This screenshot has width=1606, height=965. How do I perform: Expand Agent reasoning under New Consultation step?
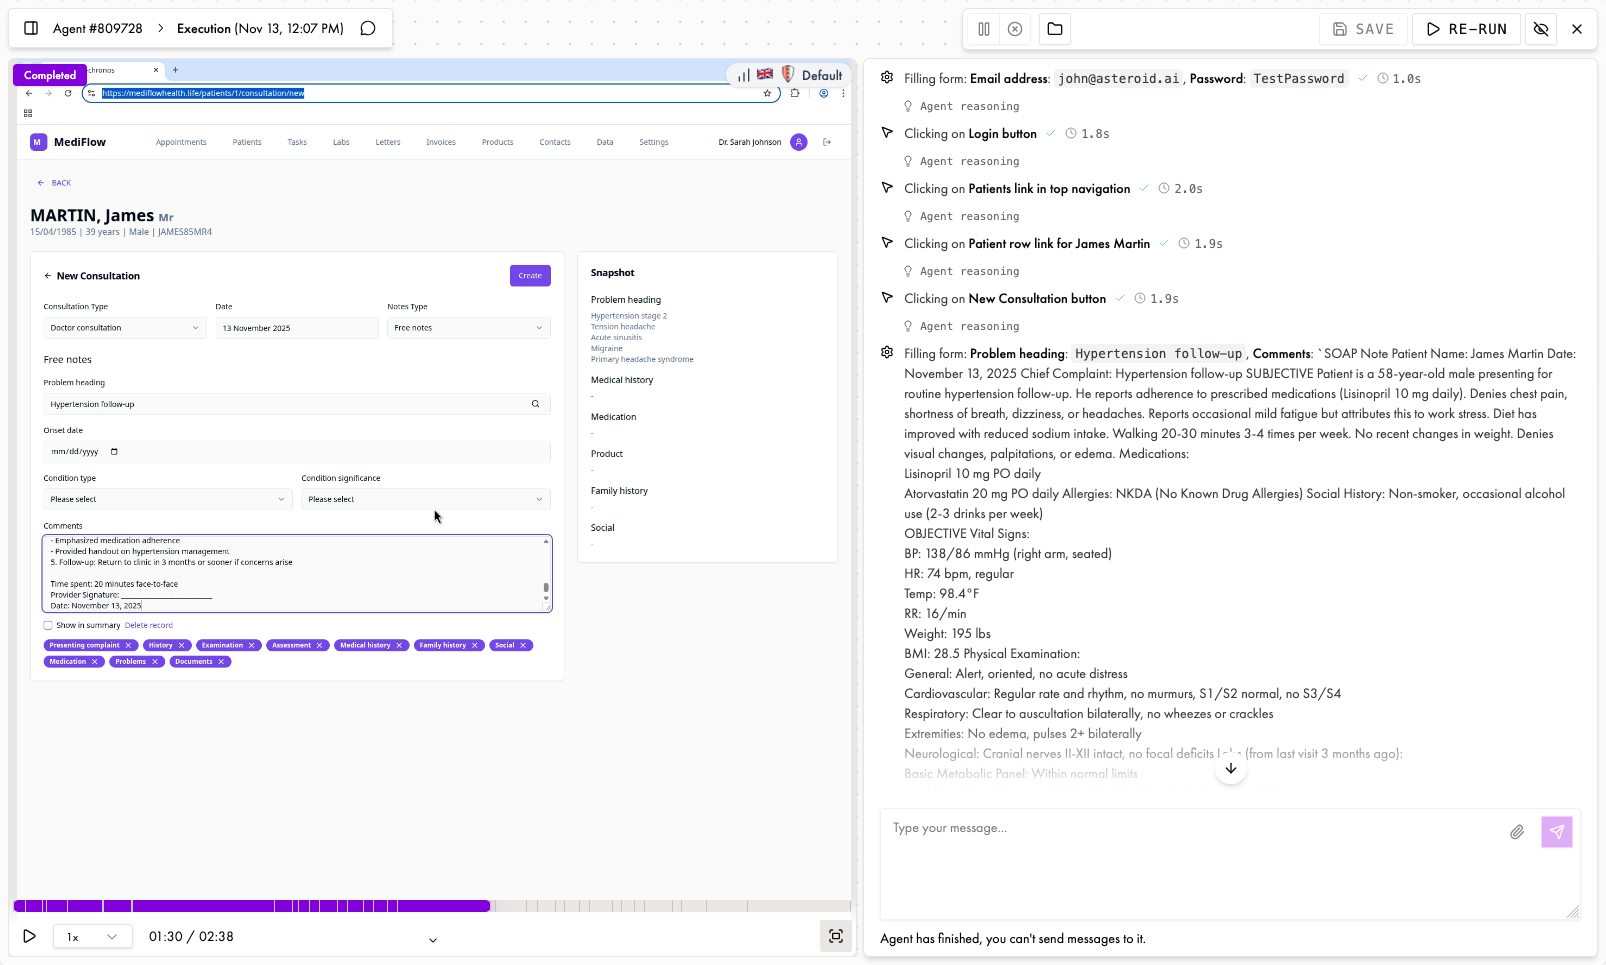960,326
